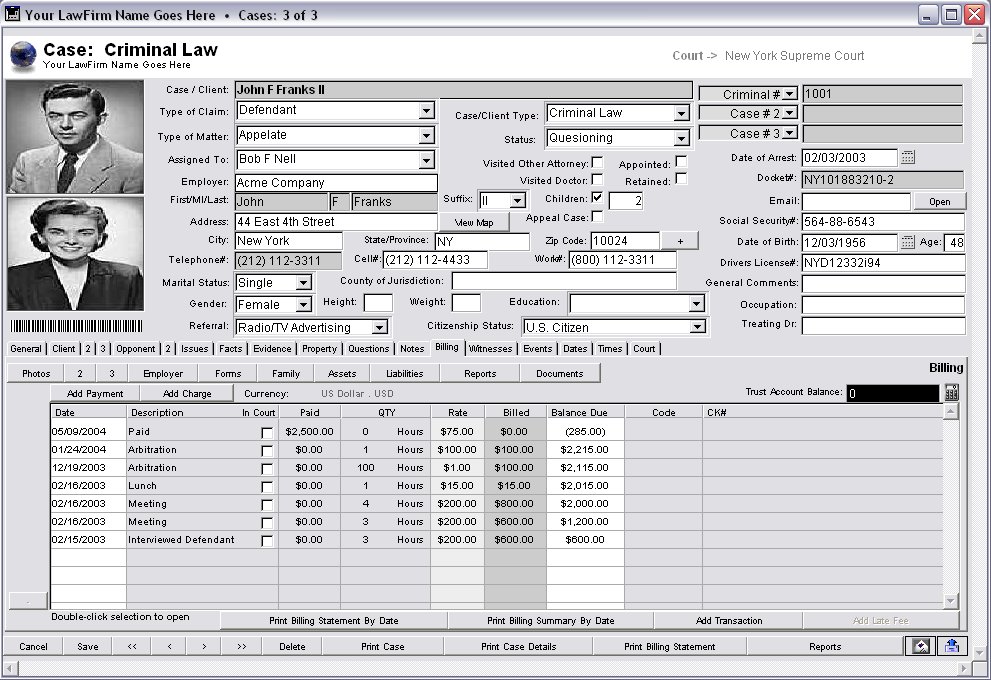
Task: Click the globe icon beside Case title
Action: point(23,55)
